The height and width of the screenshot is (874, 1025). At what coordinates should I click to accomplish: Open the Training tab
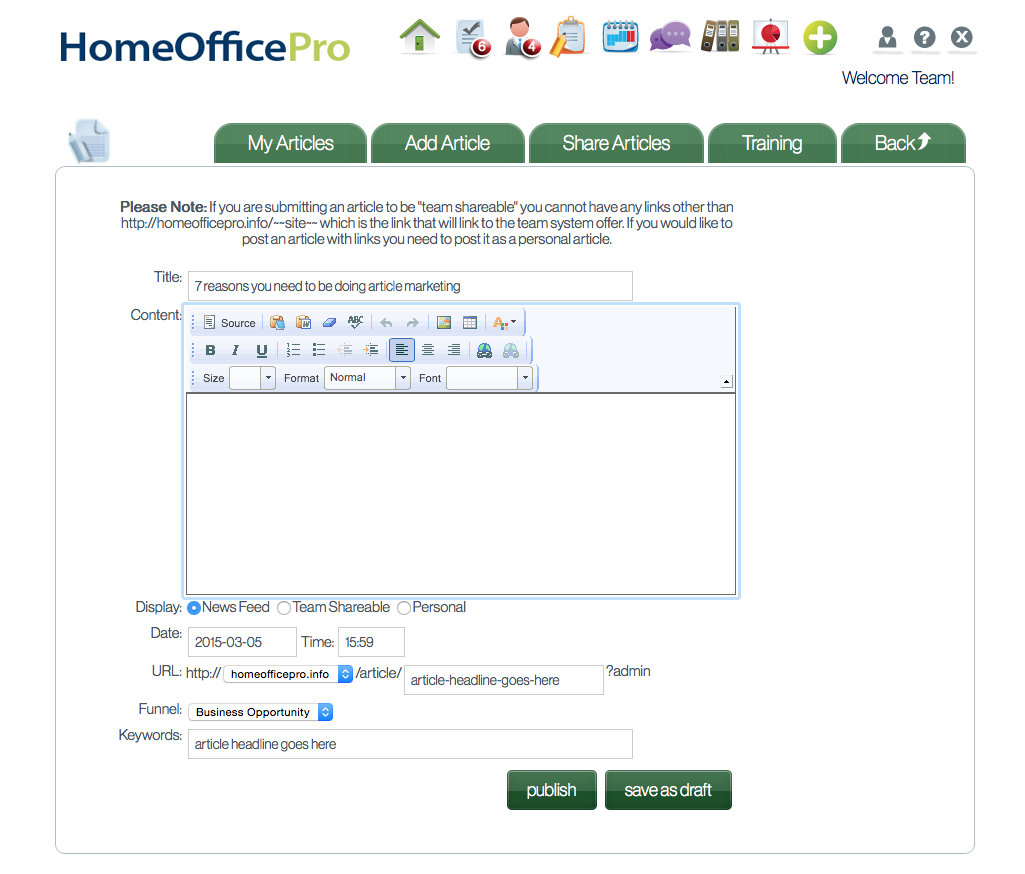coord(772,143)
